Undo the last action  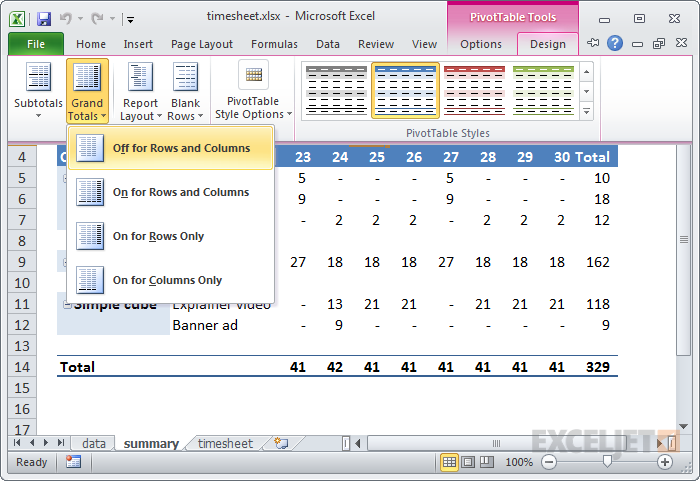coord(66,19)
